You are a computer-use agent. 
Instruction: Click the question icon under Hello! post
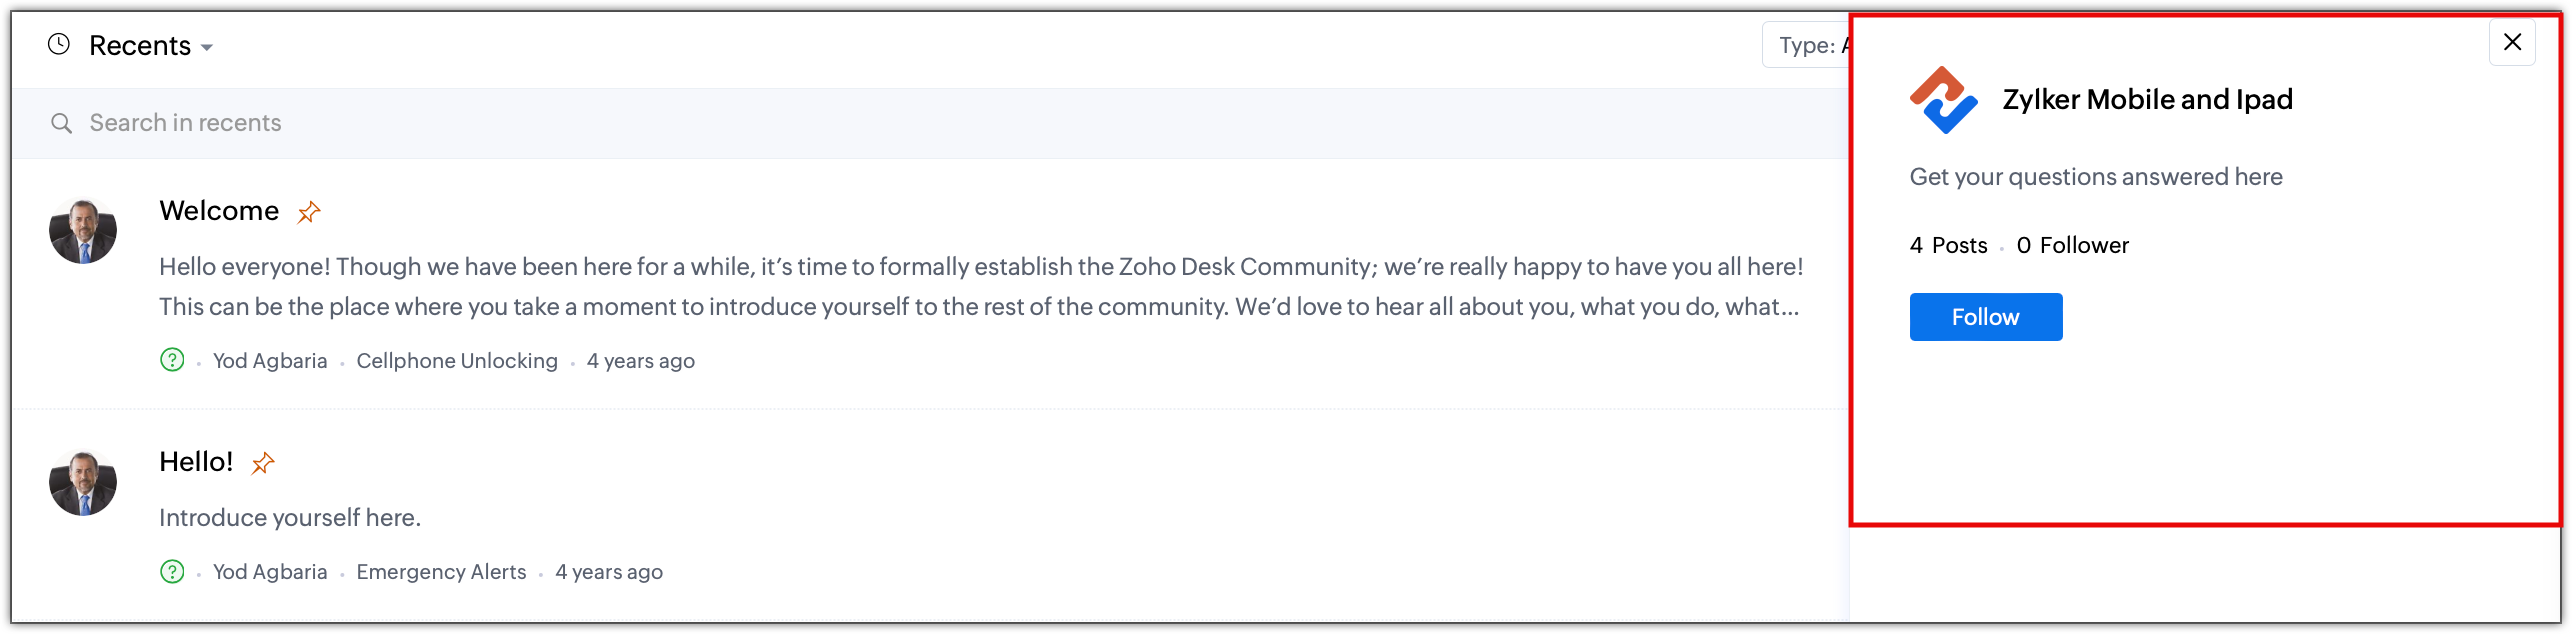pos(172,571)
